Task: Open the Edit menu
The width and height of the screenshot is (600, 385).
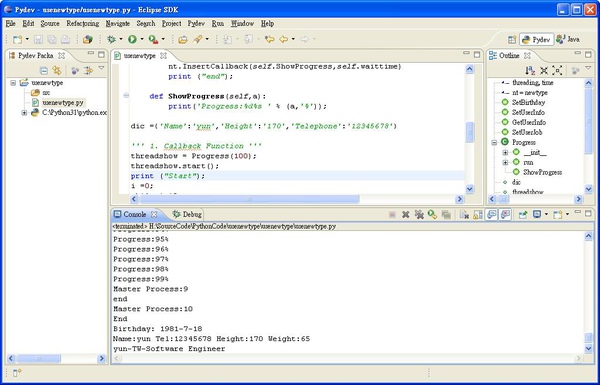Action: tap(28, 23)
